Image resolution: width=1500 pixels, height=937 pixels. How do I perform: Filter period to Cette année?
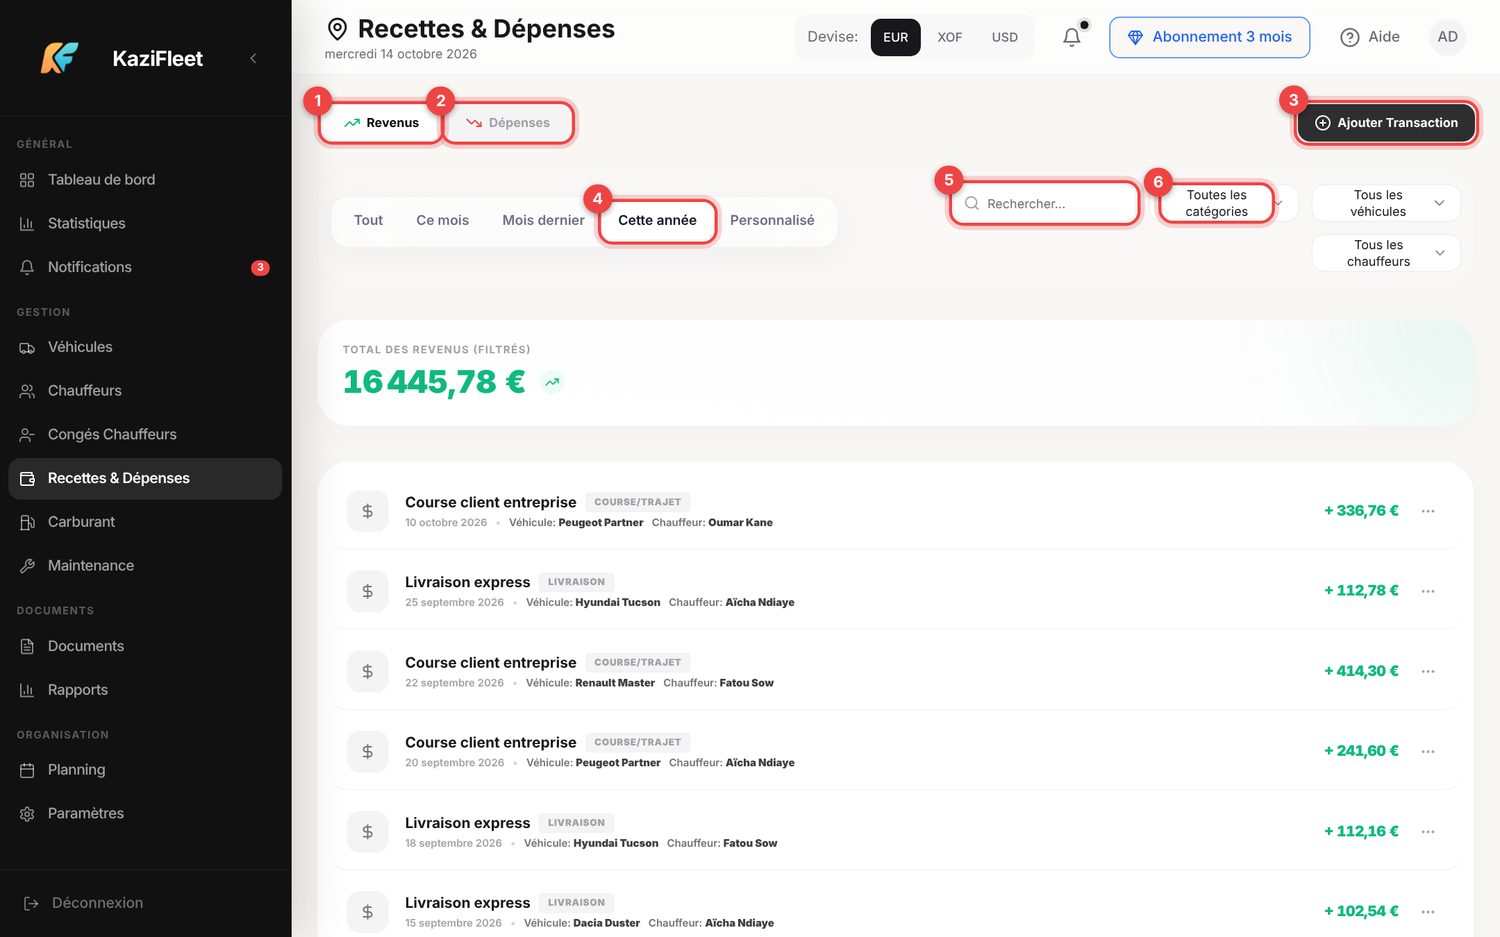(x=657, y=221)
